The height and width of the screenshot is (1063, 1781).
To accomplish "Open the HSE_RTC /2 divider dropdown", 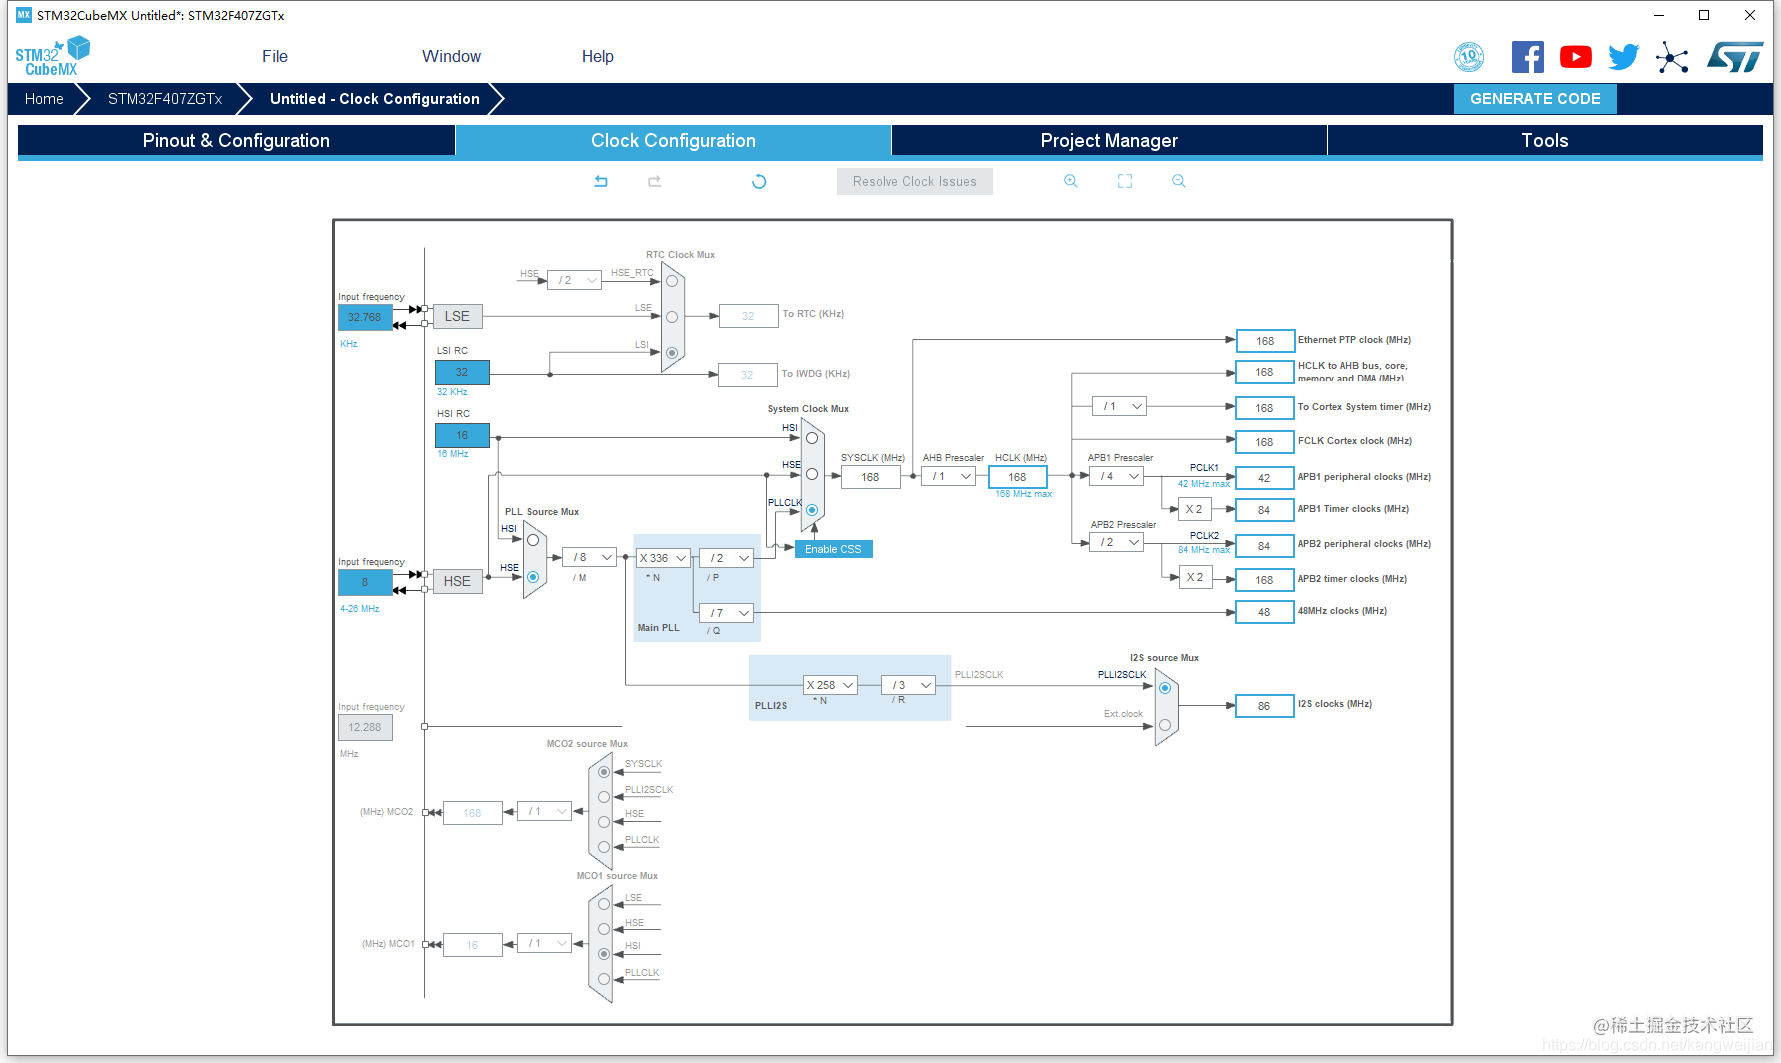I will point(574,280).
